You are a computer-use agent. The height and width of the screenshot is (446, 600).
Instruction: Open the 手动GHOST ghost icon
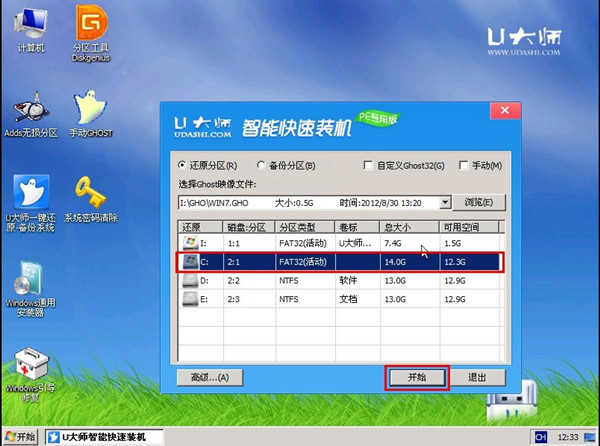pos(91,110)
